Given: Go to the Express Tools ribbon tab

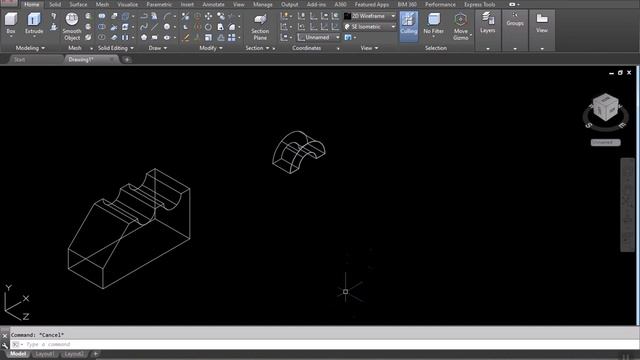Looking at the screenshot, I should tap(480, 4).
